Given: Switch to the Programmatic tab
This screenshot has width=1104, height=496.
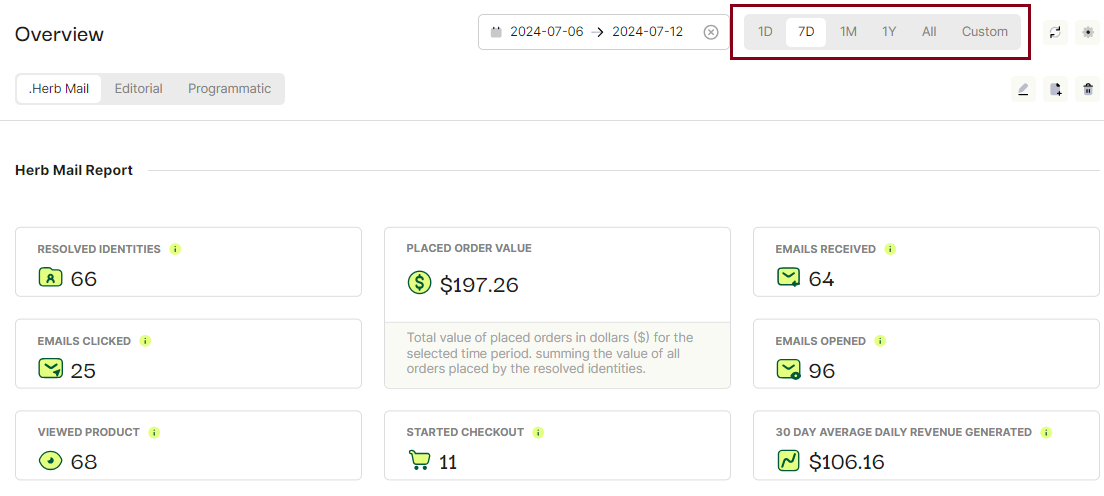Looking at the screenshot, I should [230, 89].
